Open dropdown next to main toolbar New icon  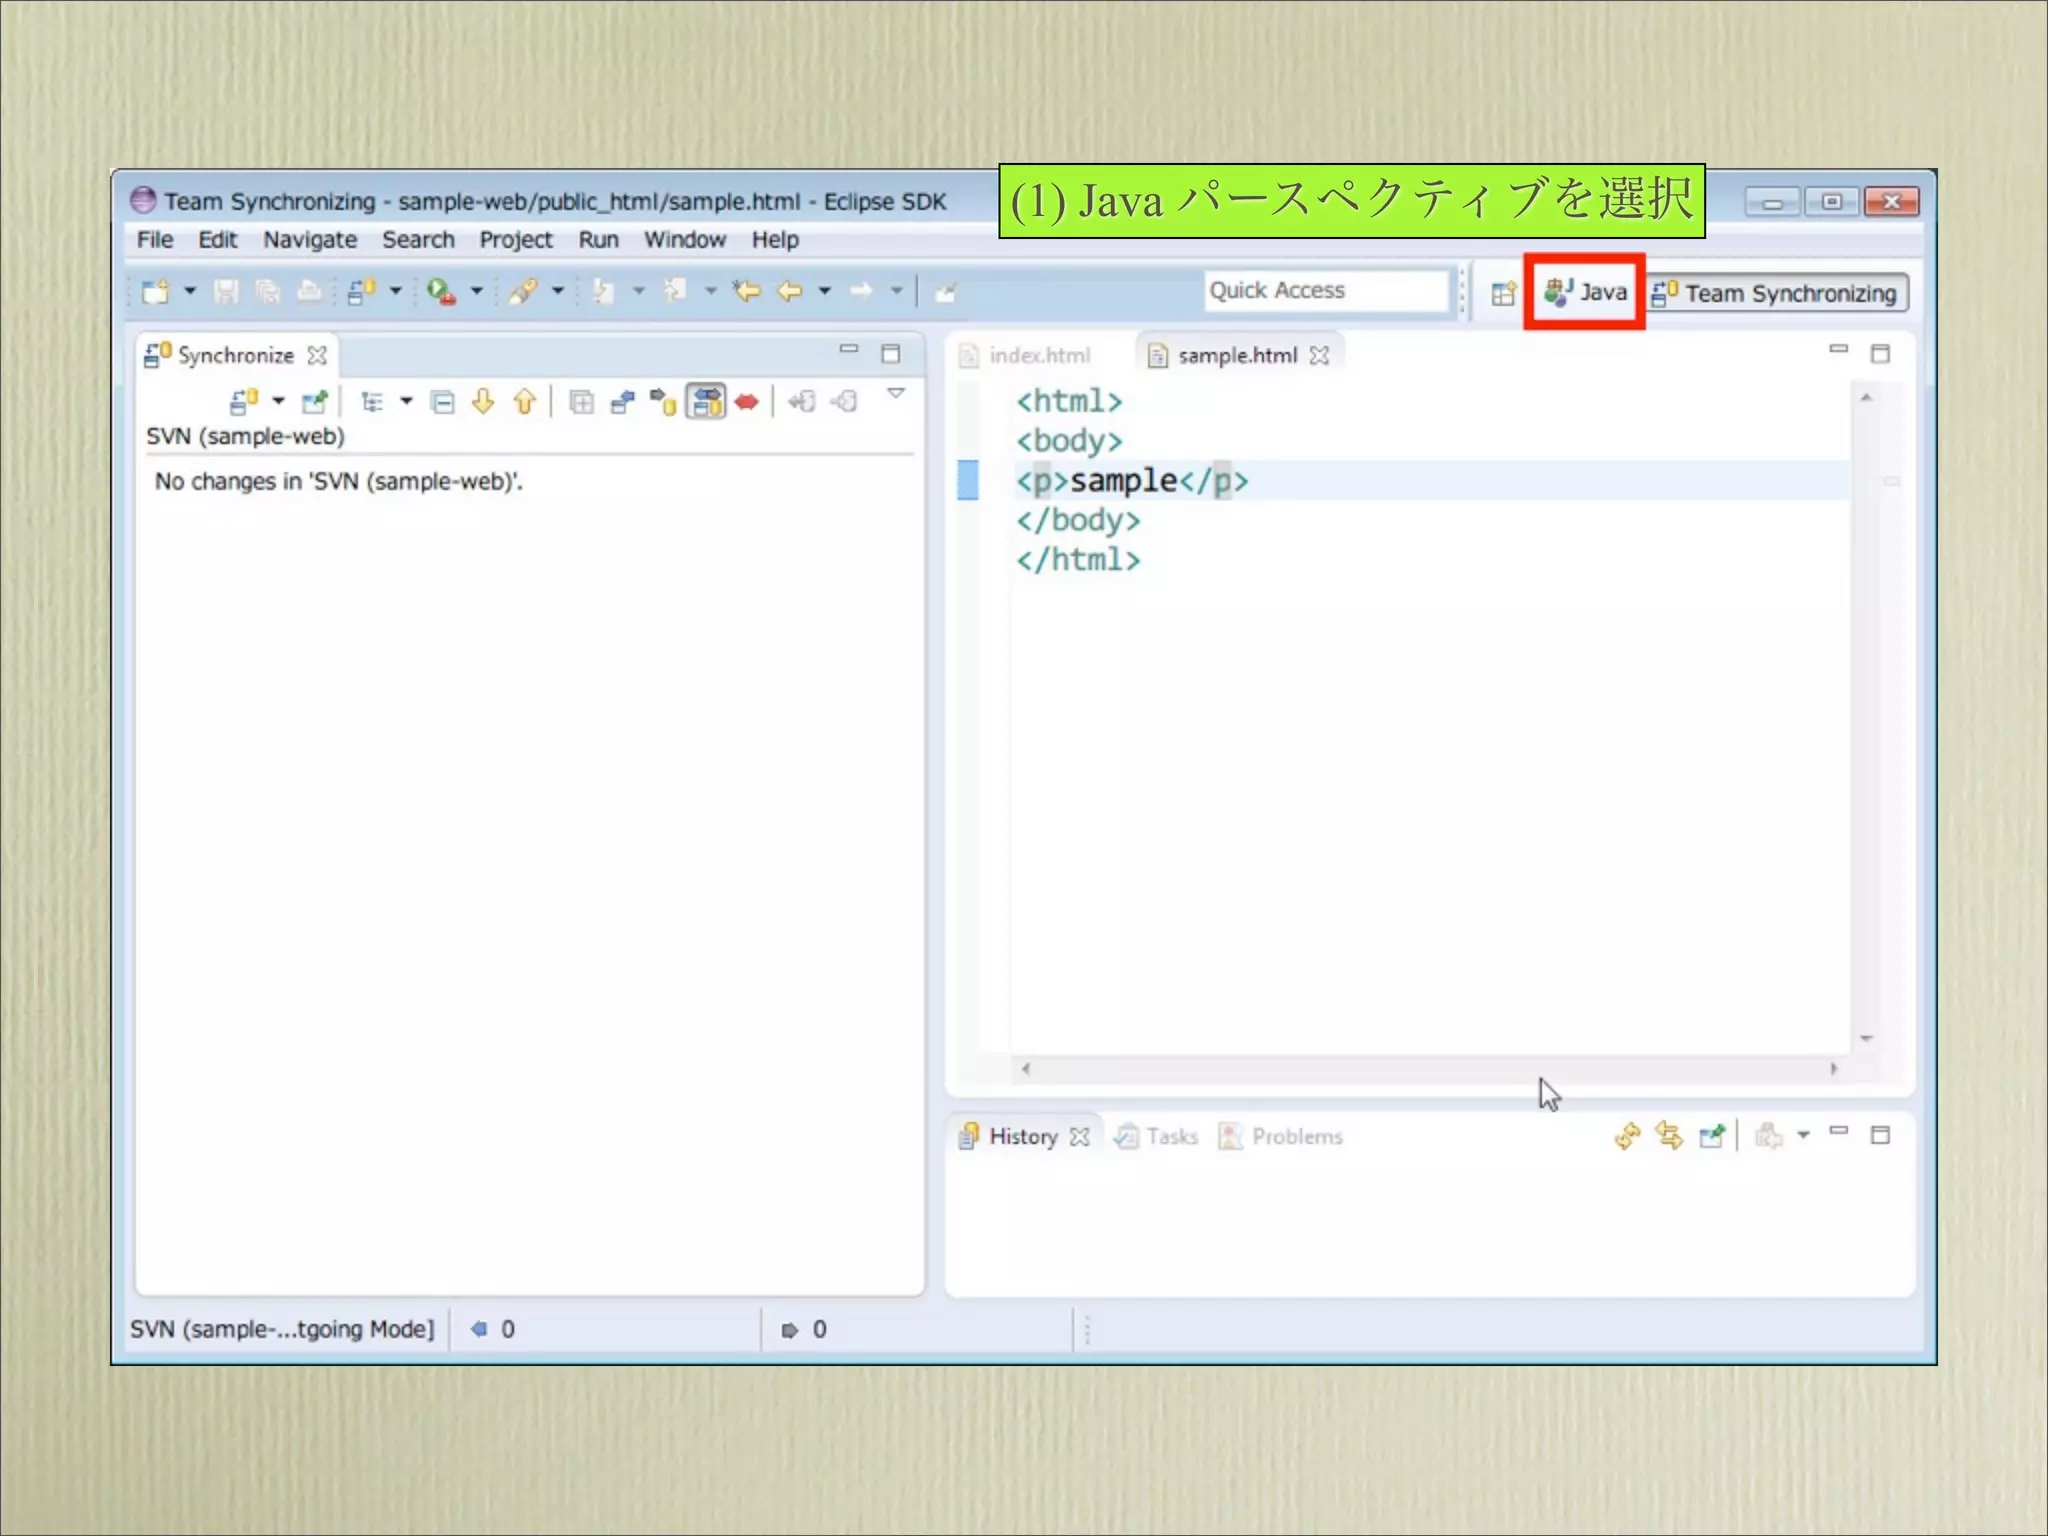[190, 291]
